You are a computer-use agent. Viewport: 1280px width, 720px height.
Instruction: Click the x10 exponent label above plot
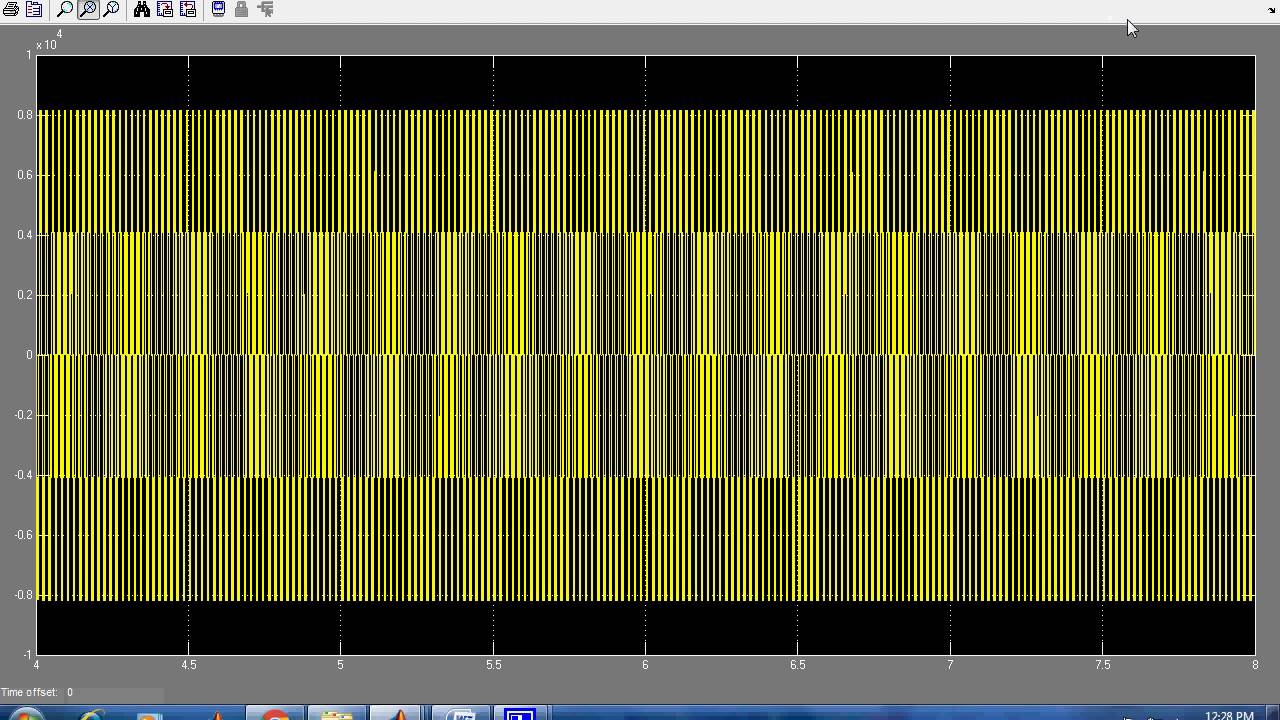(x=49, y=41)
